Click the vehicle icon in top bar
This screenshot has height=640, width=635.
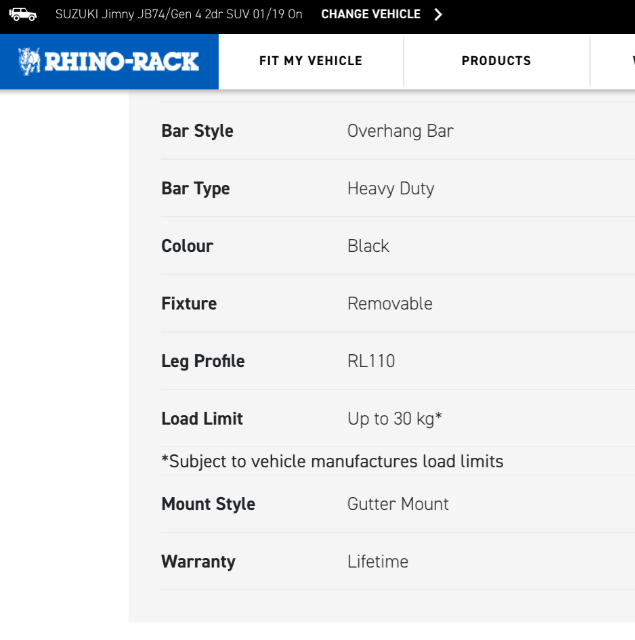pos(23,14)
